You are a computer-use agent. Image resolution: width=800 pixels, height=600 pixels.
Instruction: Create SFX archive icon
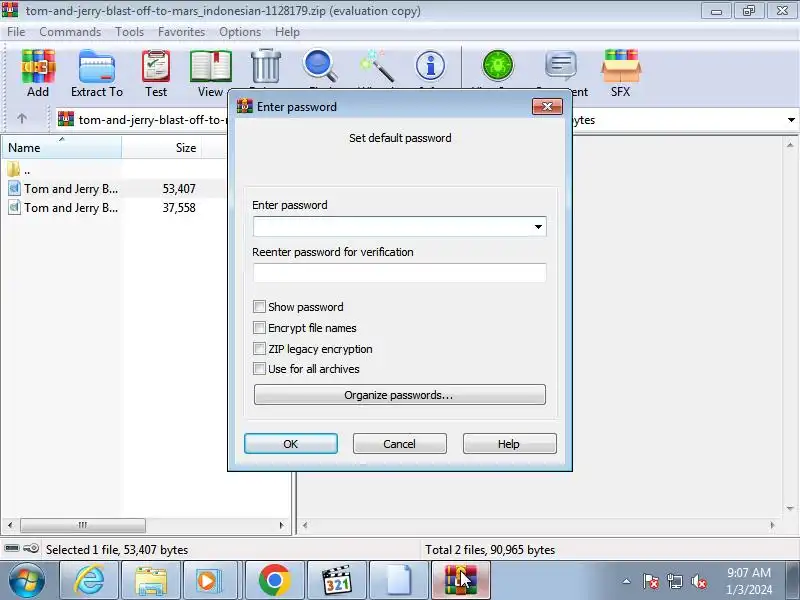[620, 72]
